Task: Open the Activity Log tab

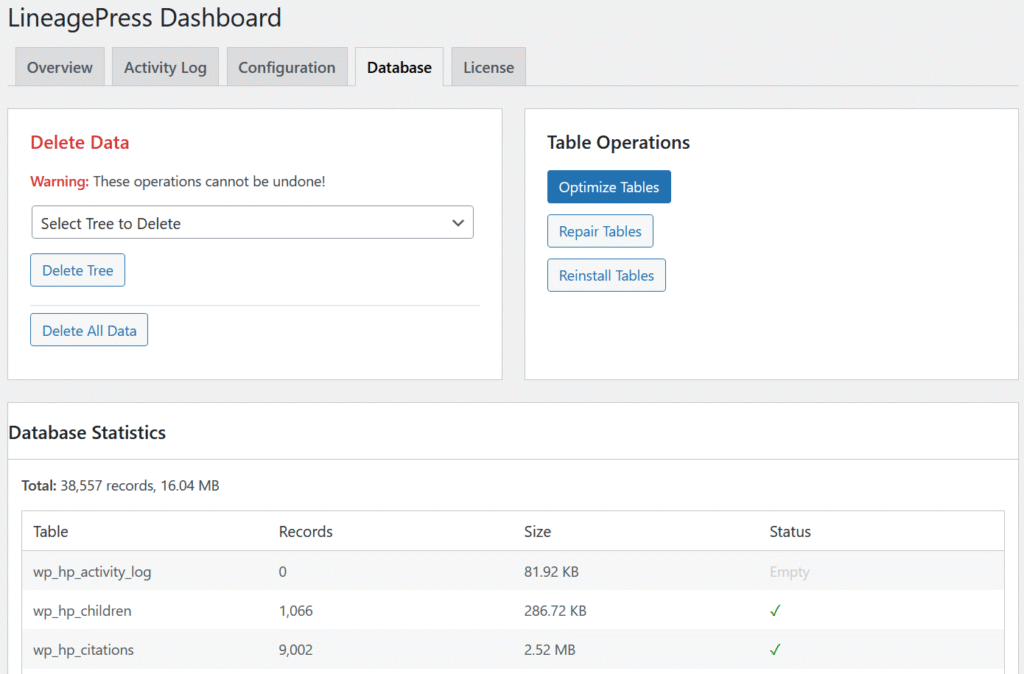Action: [x=165, y=68]
